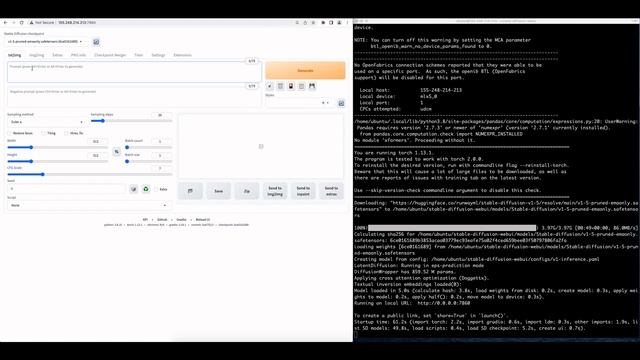This screenshot has width=640, height=360.
Task: Click the random seed dice icon
Action: point(134,189)
